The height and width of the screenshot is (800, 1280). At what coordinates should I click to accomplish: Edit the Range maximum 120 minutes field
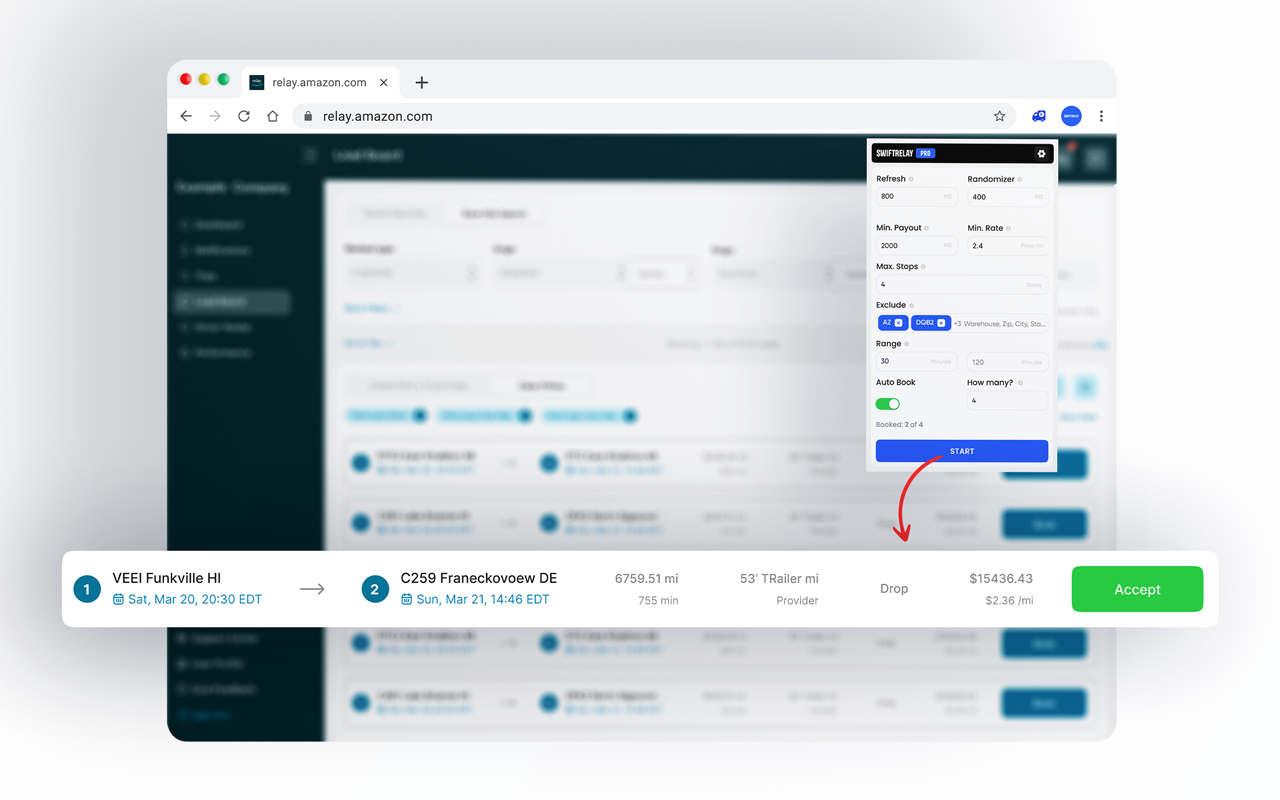[1007, 362]
